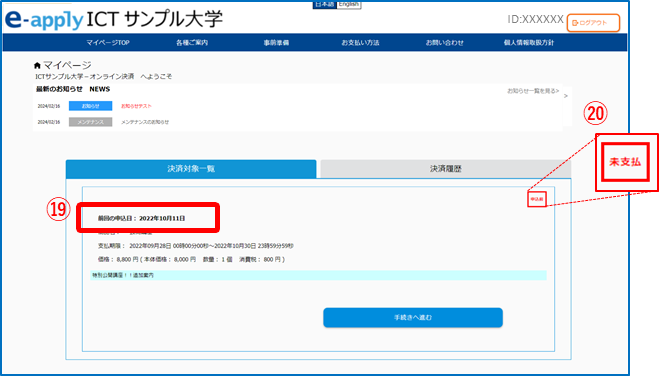The width and height of the screenshot is (659, 376).
Task: Click the 最新のお知らせ NEWS heading
Action: [73, 89]
